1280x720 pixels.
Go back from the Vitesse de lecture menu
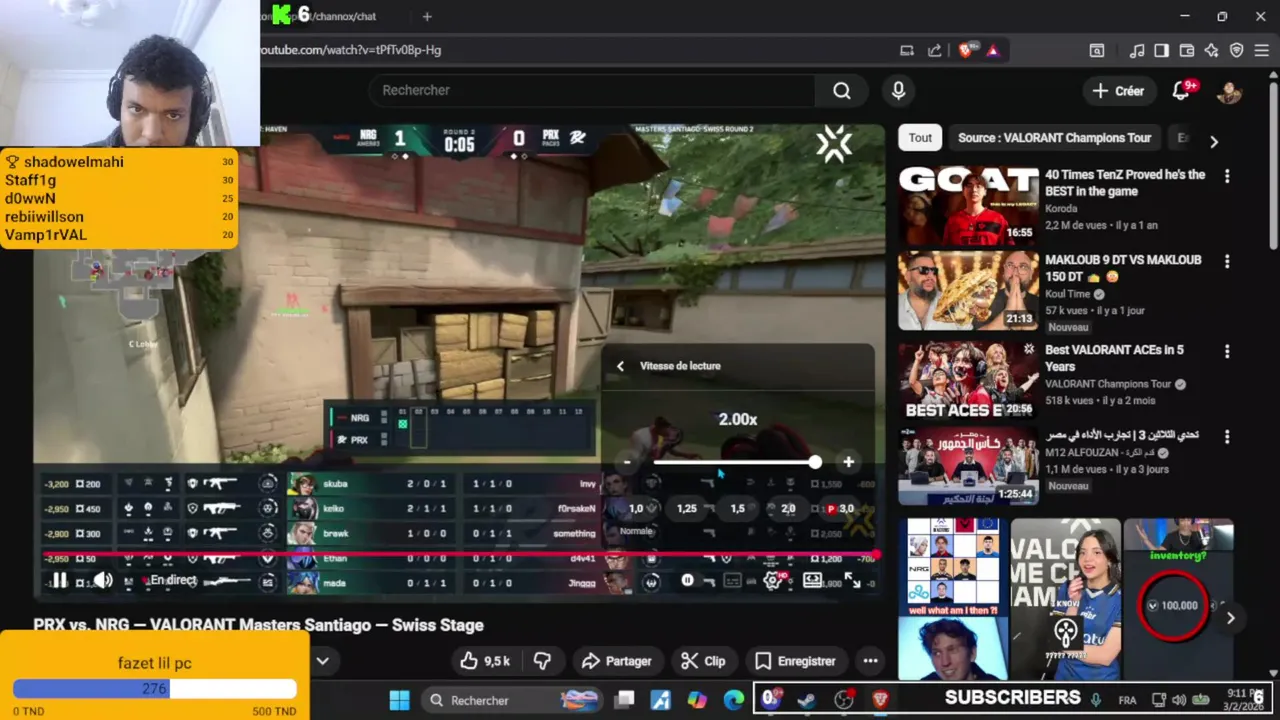point(620,366)
